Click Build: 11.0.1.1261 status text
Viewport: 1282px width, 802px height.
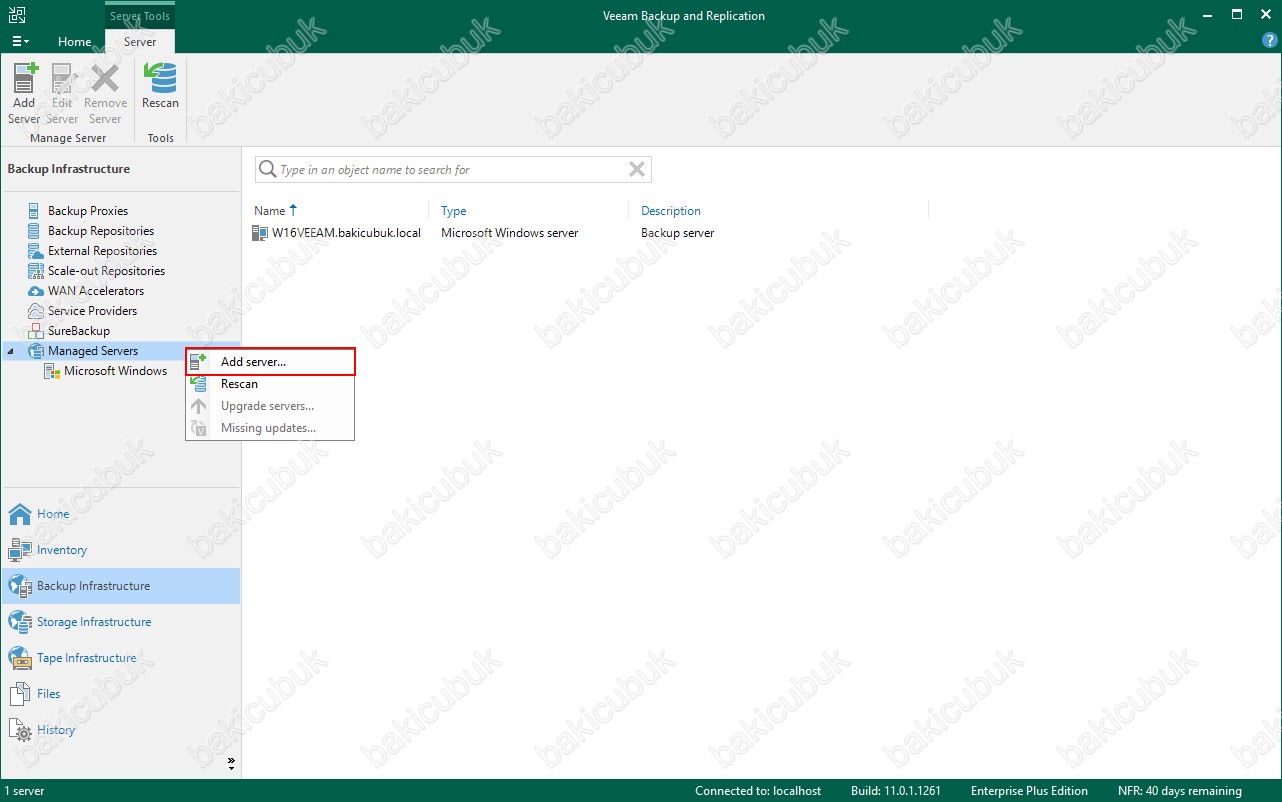point(896,791)
